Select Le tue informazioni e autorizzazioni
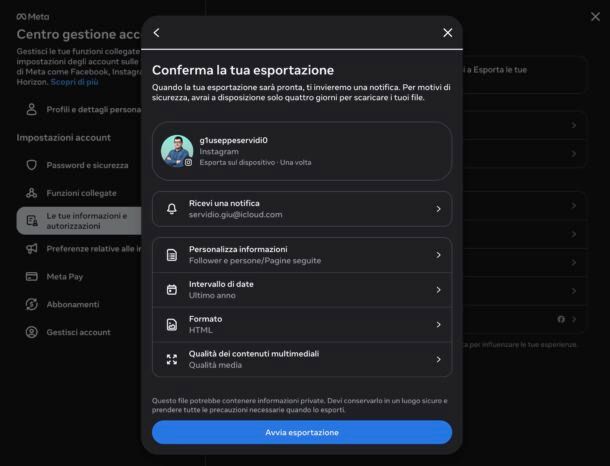Screen dimensions: 610x466 [x=79, y=221]
